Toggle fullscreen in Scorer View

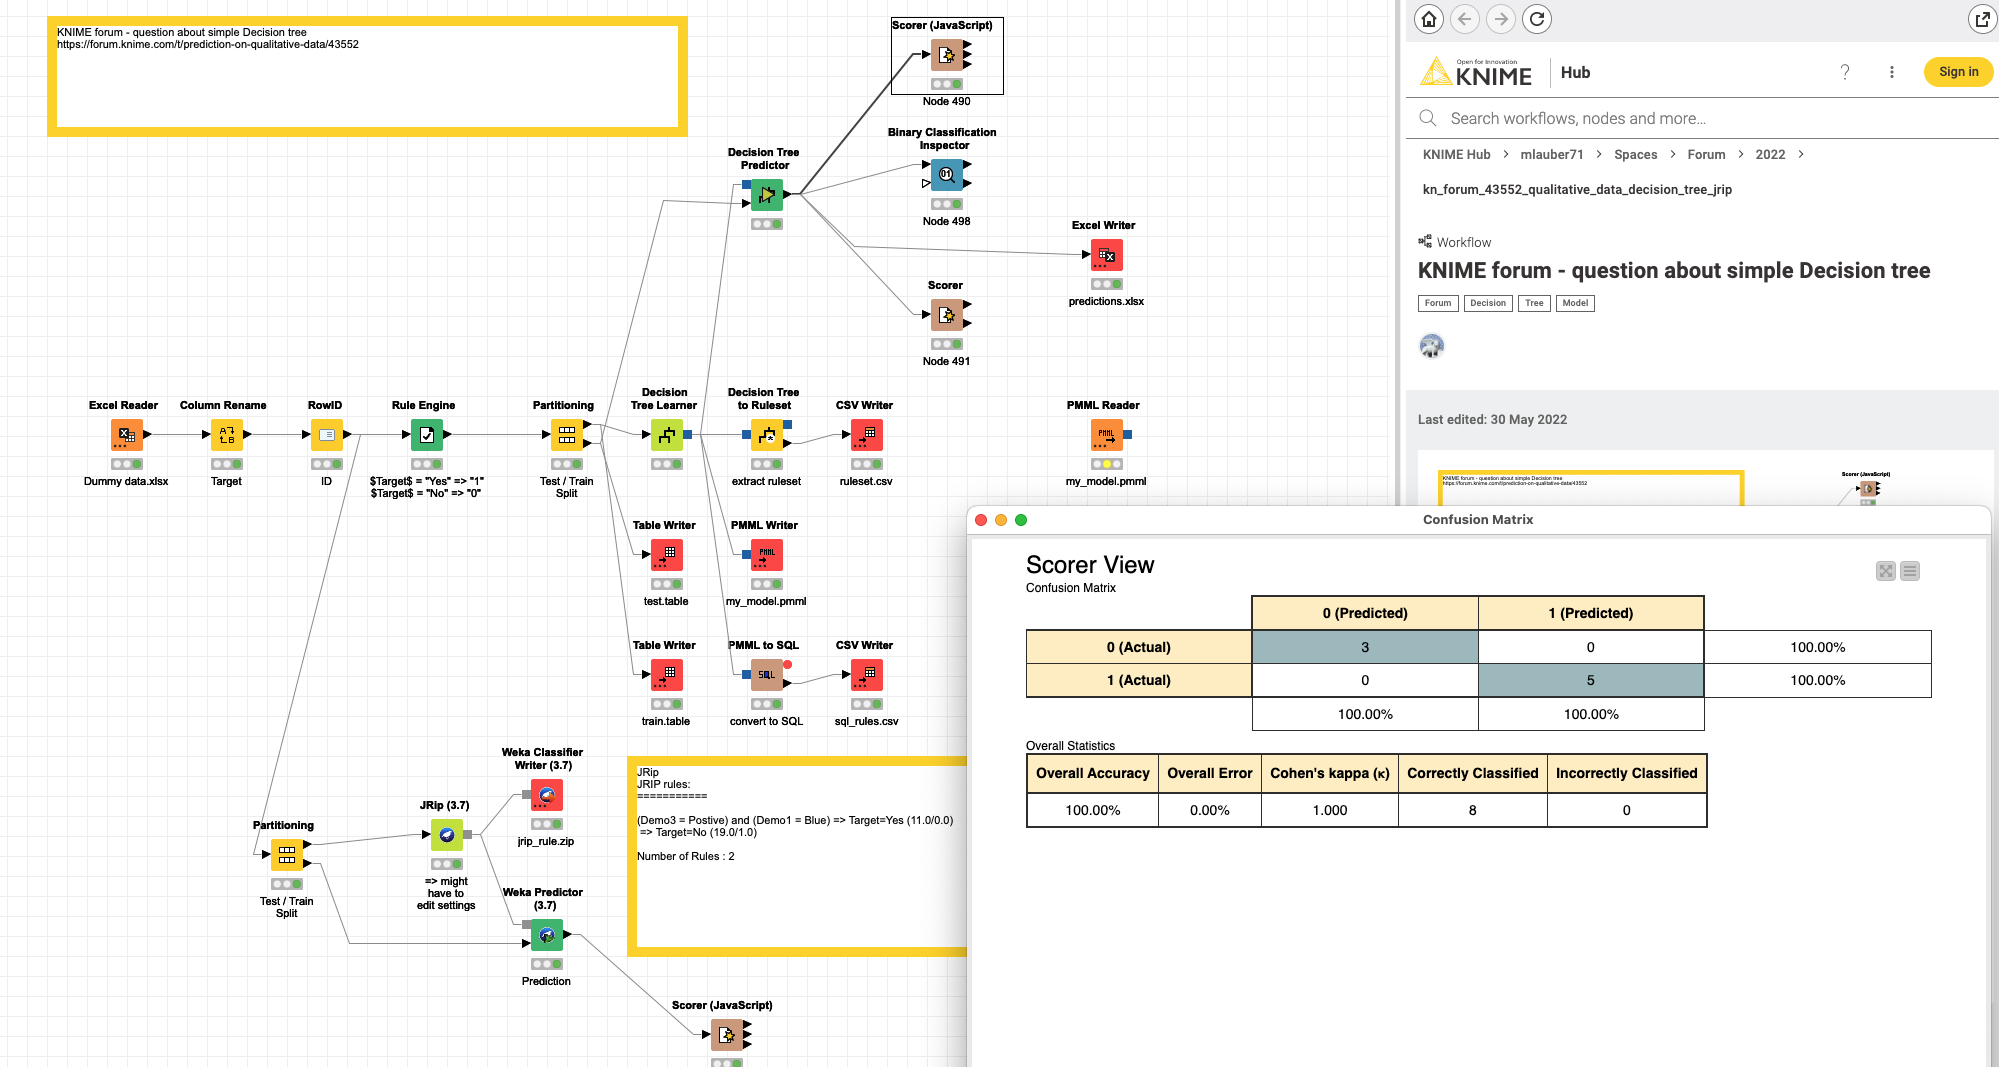point(1885,571)
